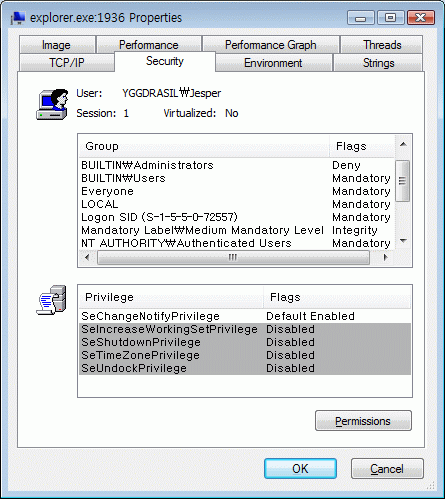Open the Performance Graph tab
The height and width of the screenshot is (499, 445).
click(x=271, y=45)
